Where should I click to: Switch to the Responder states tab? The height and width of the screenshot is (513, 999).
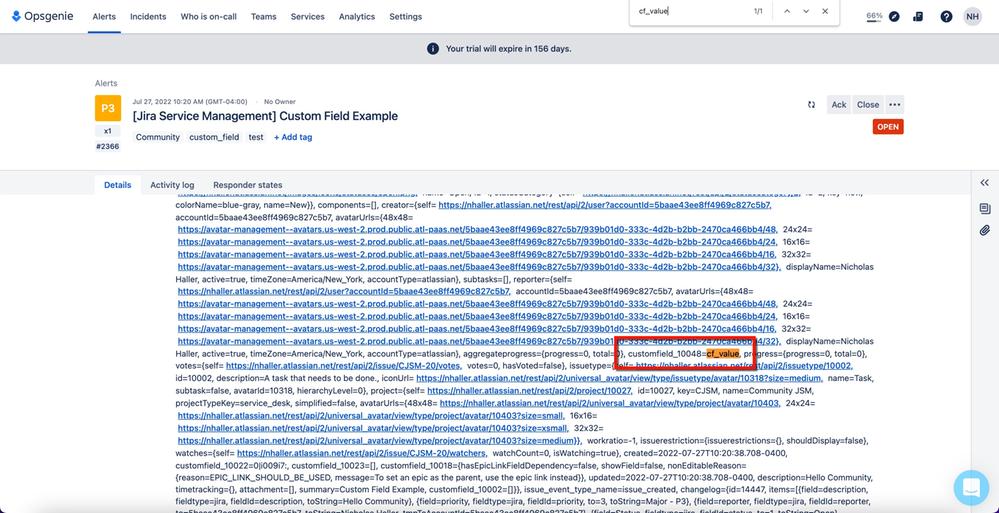[x=248, y=185]
